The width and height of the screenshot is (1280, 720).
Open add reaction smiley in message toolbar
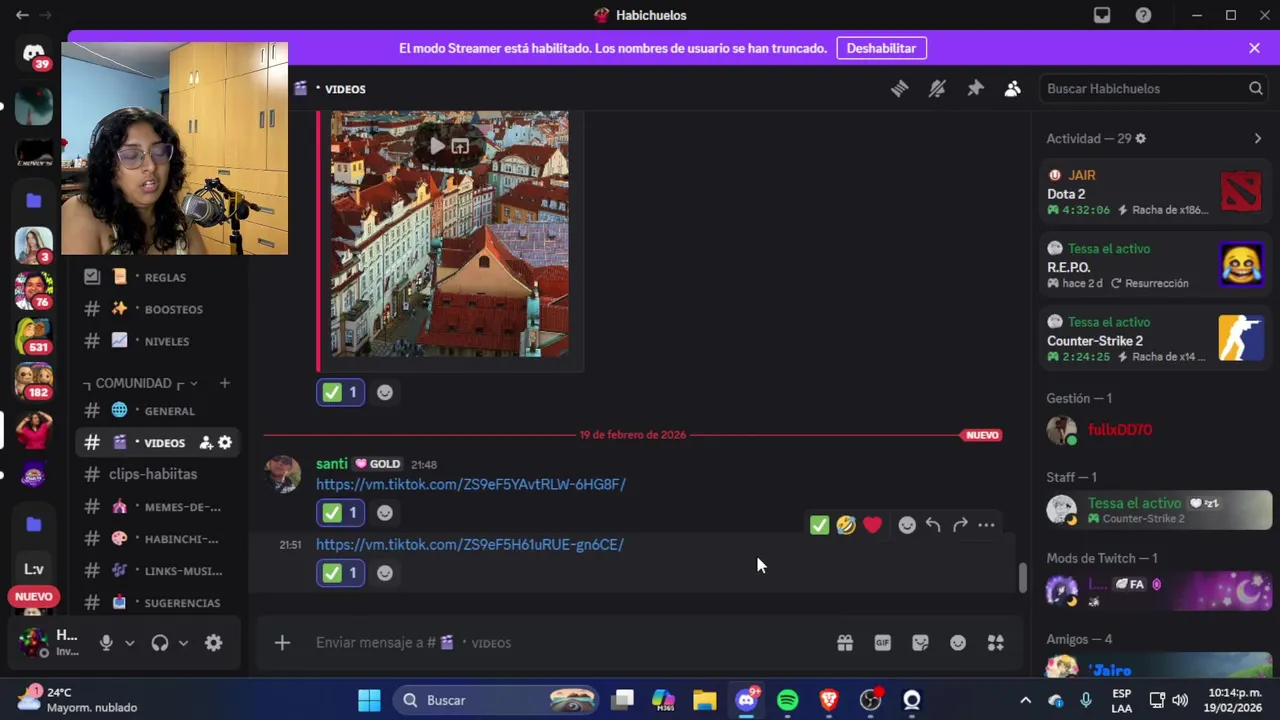click(x=907, y=525)
